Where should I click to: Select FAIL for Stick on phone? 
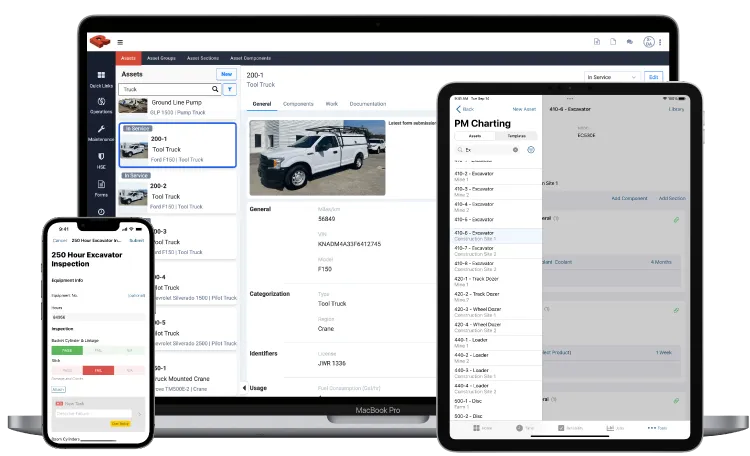(98, 370)
